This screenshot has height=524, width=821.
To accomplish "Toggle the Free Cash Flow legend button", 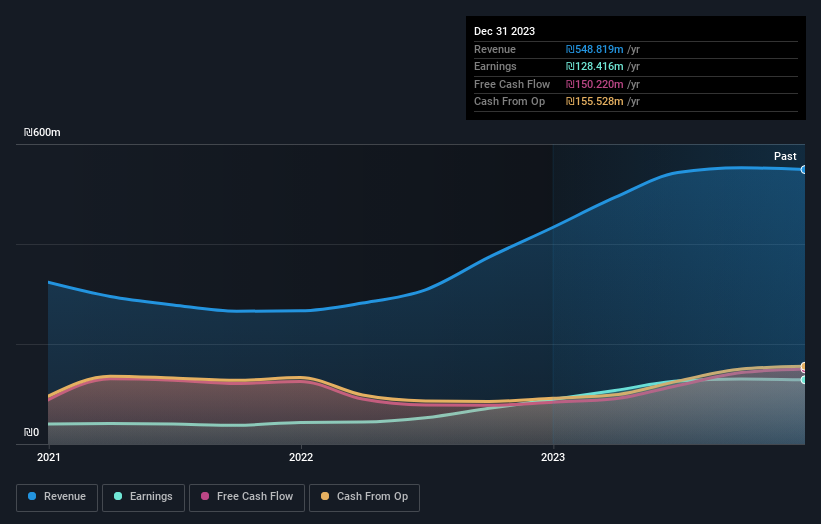I will click(x=247, y=497).
